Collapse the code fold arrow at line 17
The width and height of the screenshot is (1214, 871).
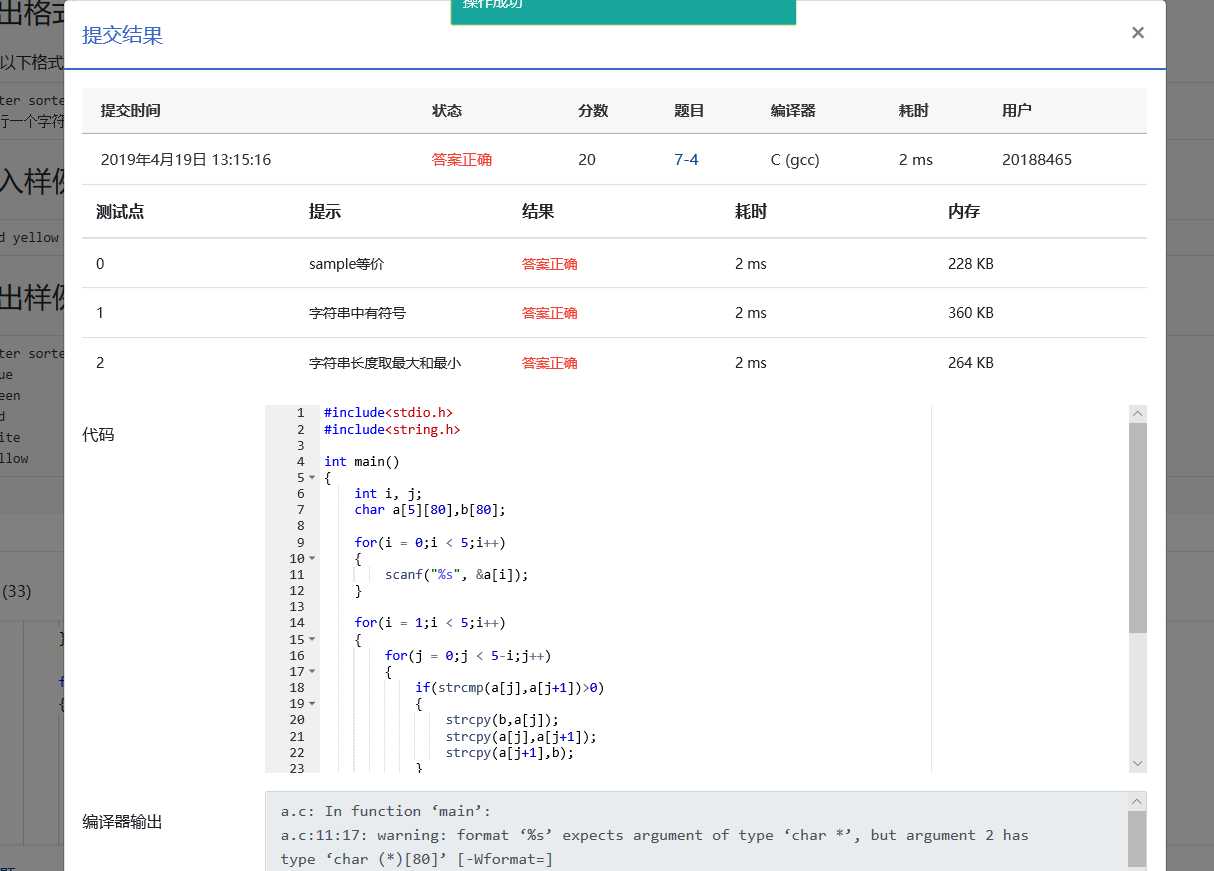click(312, 672)
